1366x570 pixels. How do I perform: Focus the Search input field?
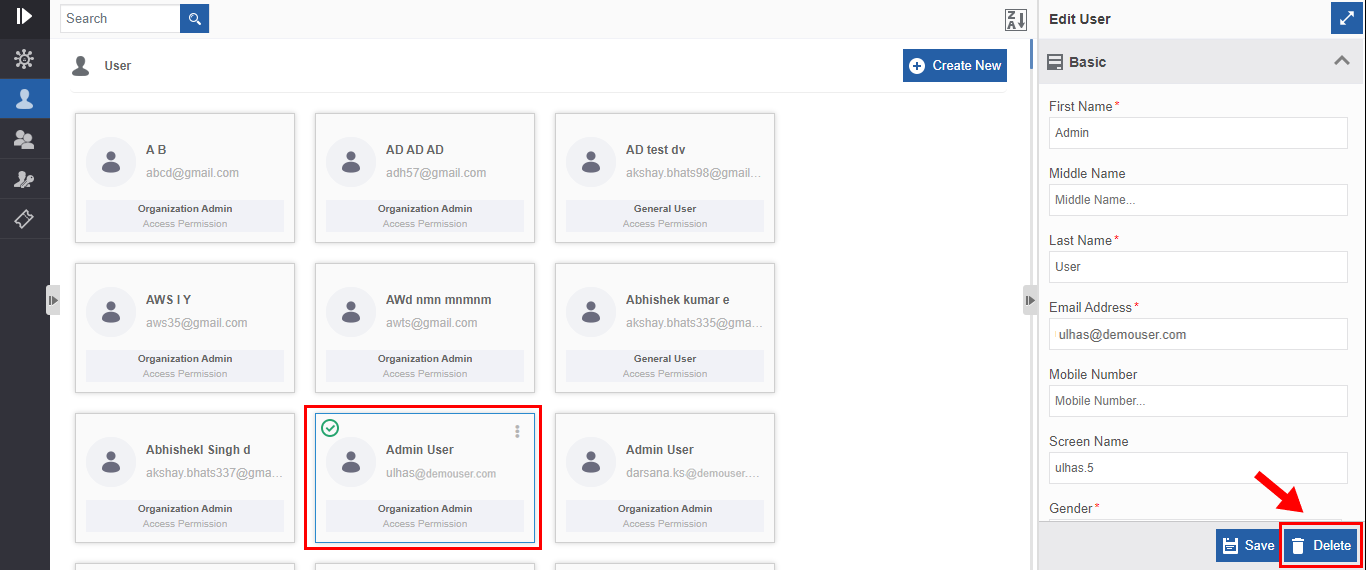[120, 18]
